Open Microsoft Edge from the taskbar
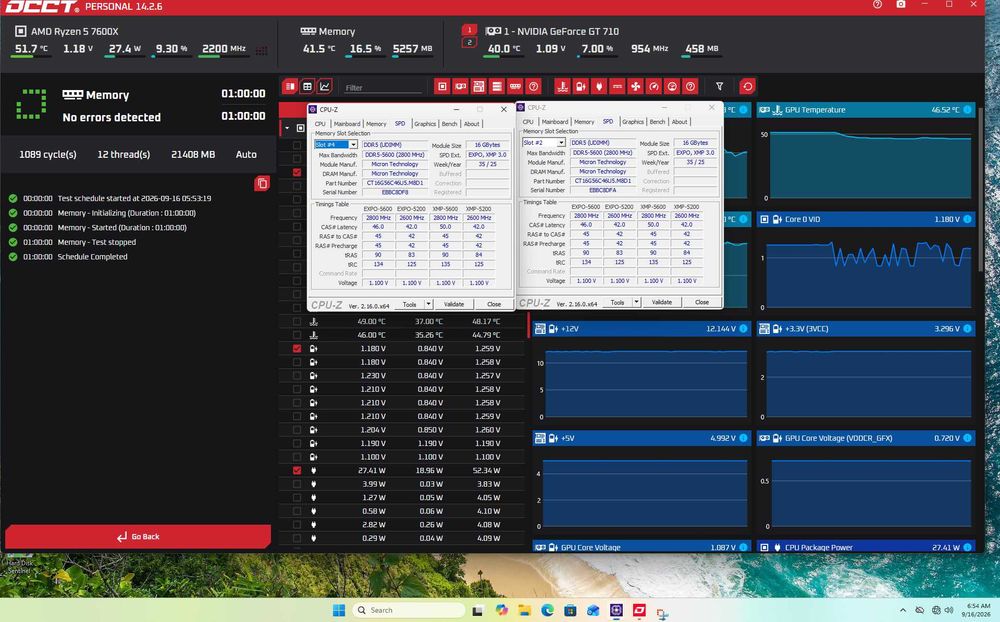Screen dimensions: 1000x622 [x=547, y=611]
